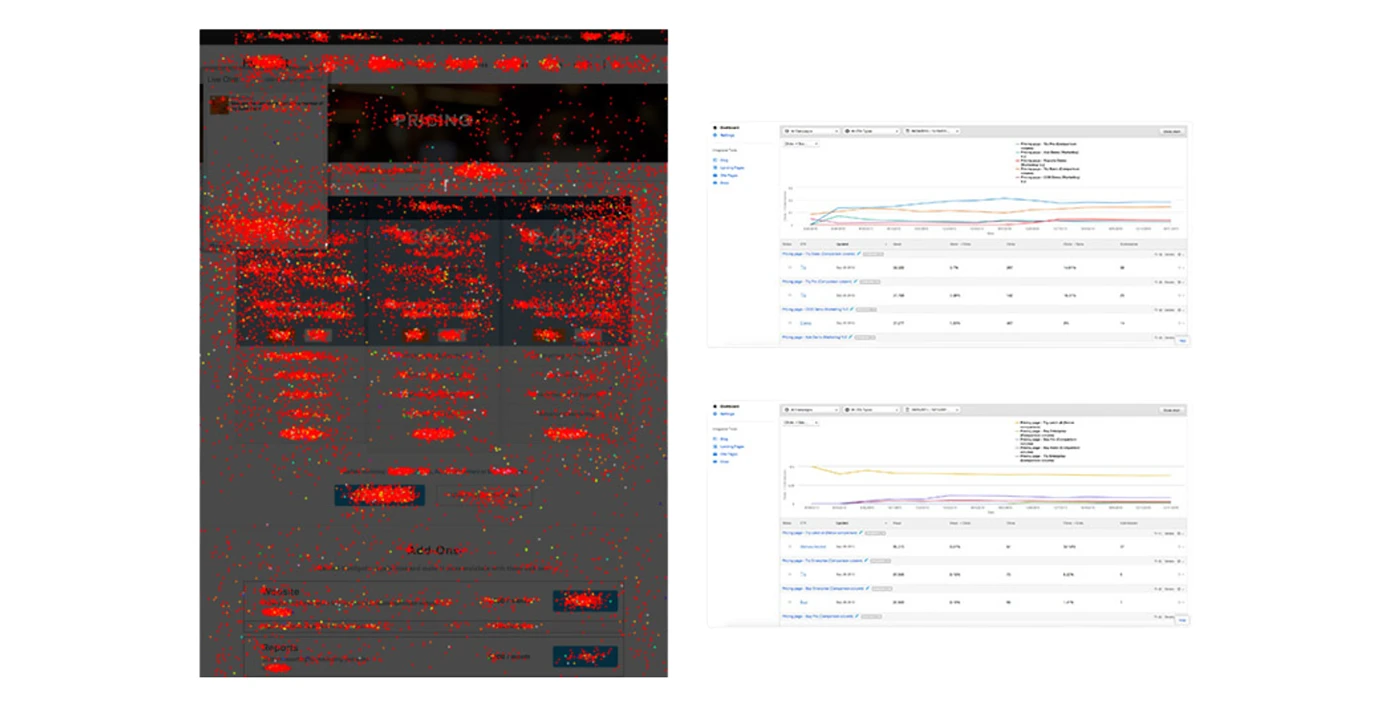Image resolution: width=1400 pixels, height=708 pixels.
Task: Click Help button in lower dashboard corner
Action: coord(1182,620)
